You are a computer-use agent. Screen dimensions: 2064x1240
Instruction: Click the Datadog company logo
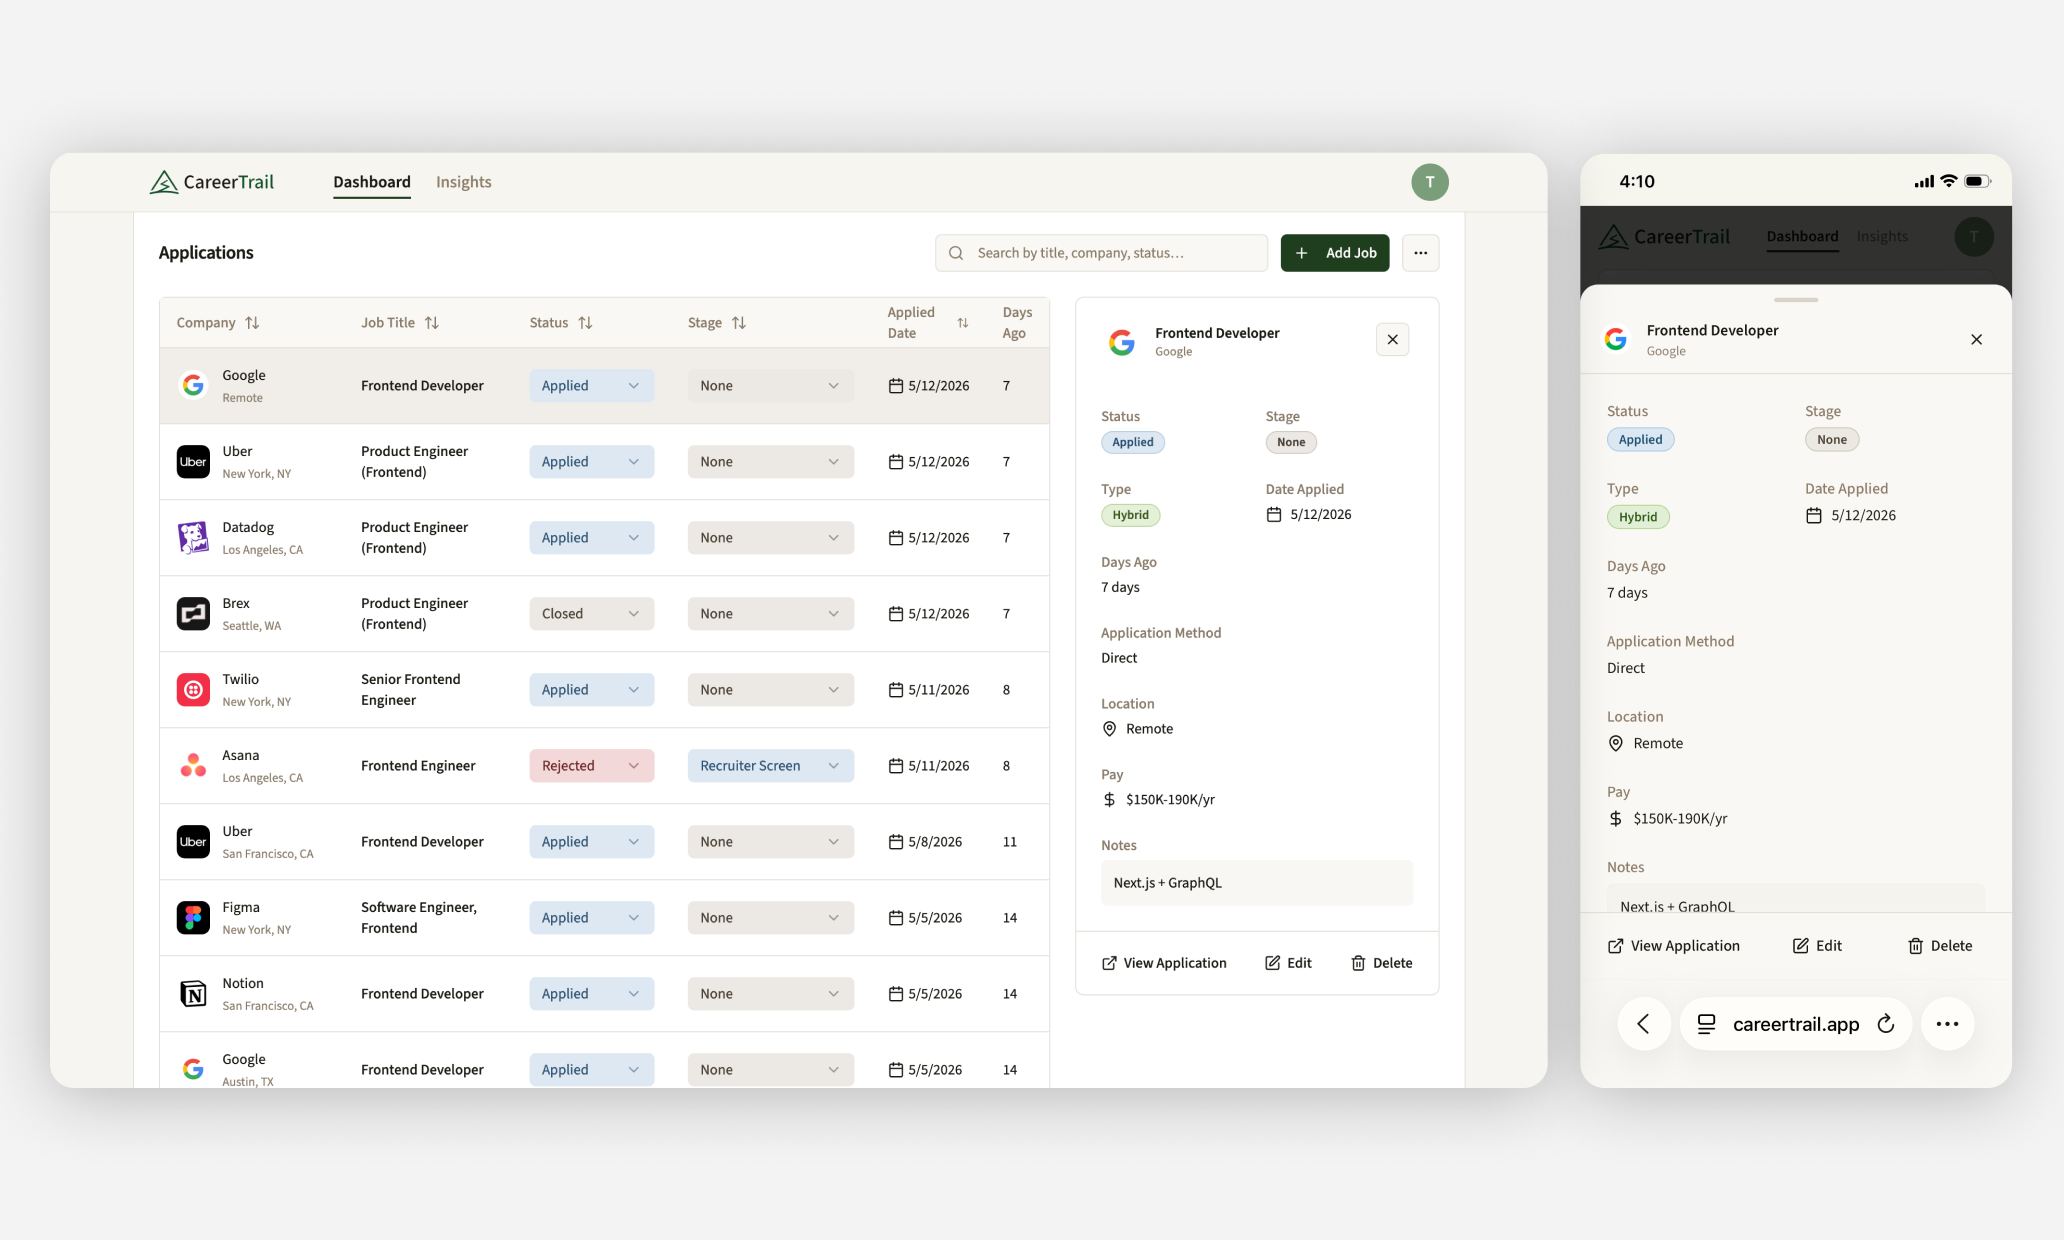193,537
